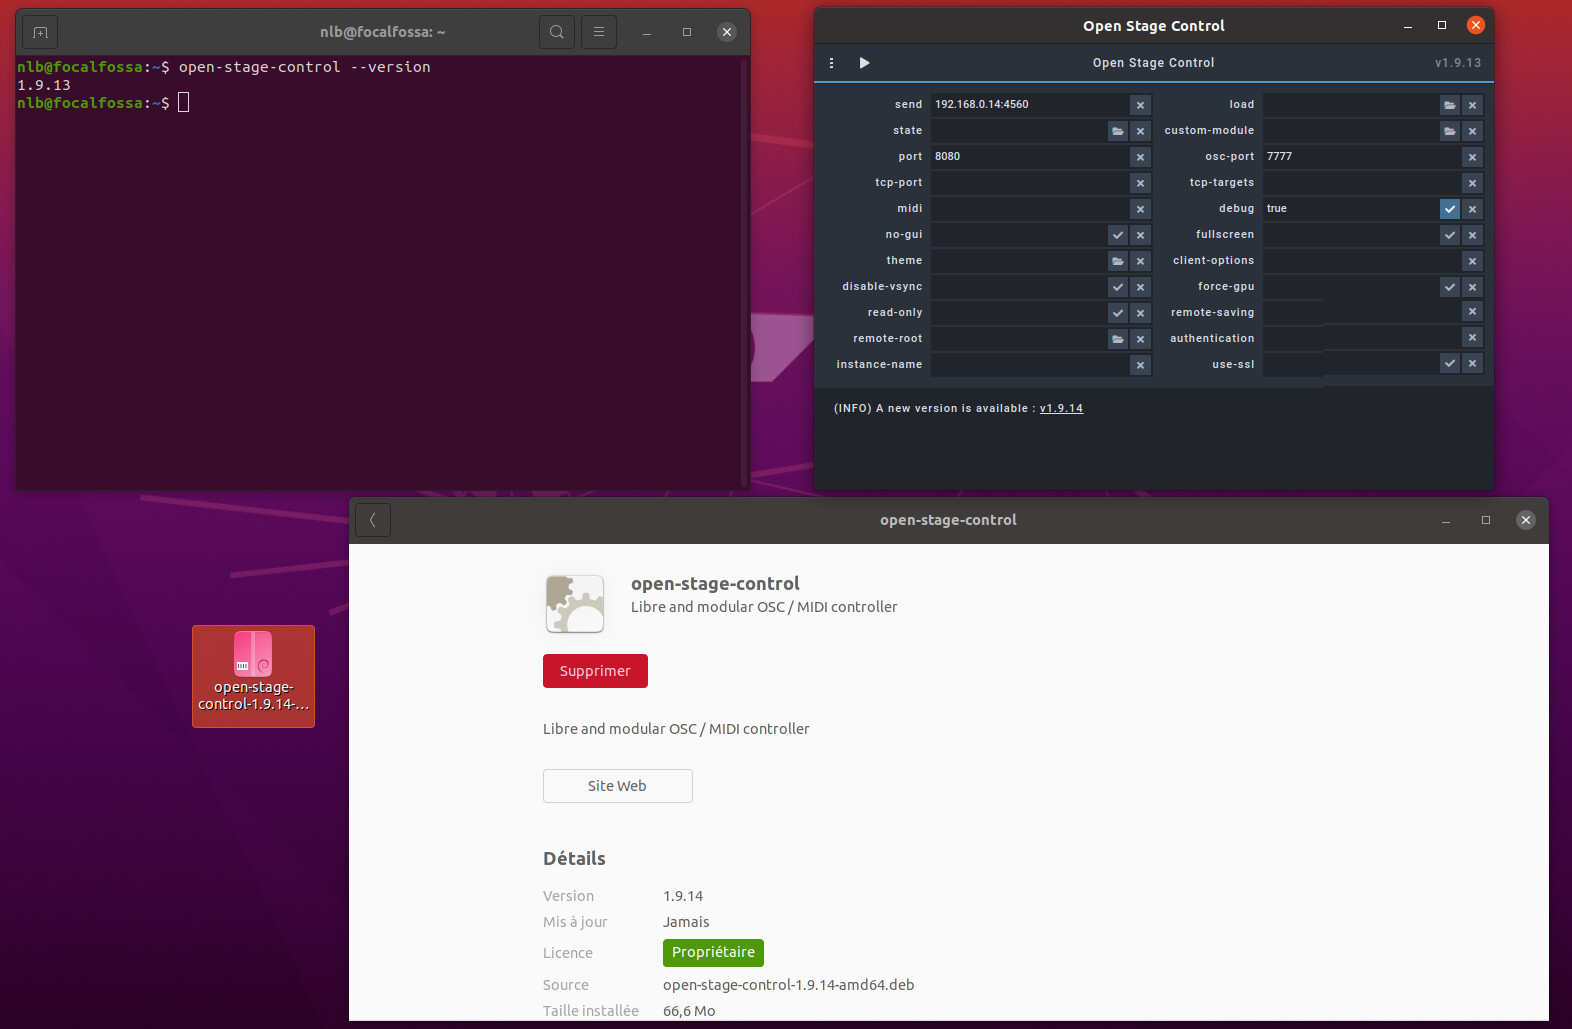Disable the debug option

tap(1450, 209)
